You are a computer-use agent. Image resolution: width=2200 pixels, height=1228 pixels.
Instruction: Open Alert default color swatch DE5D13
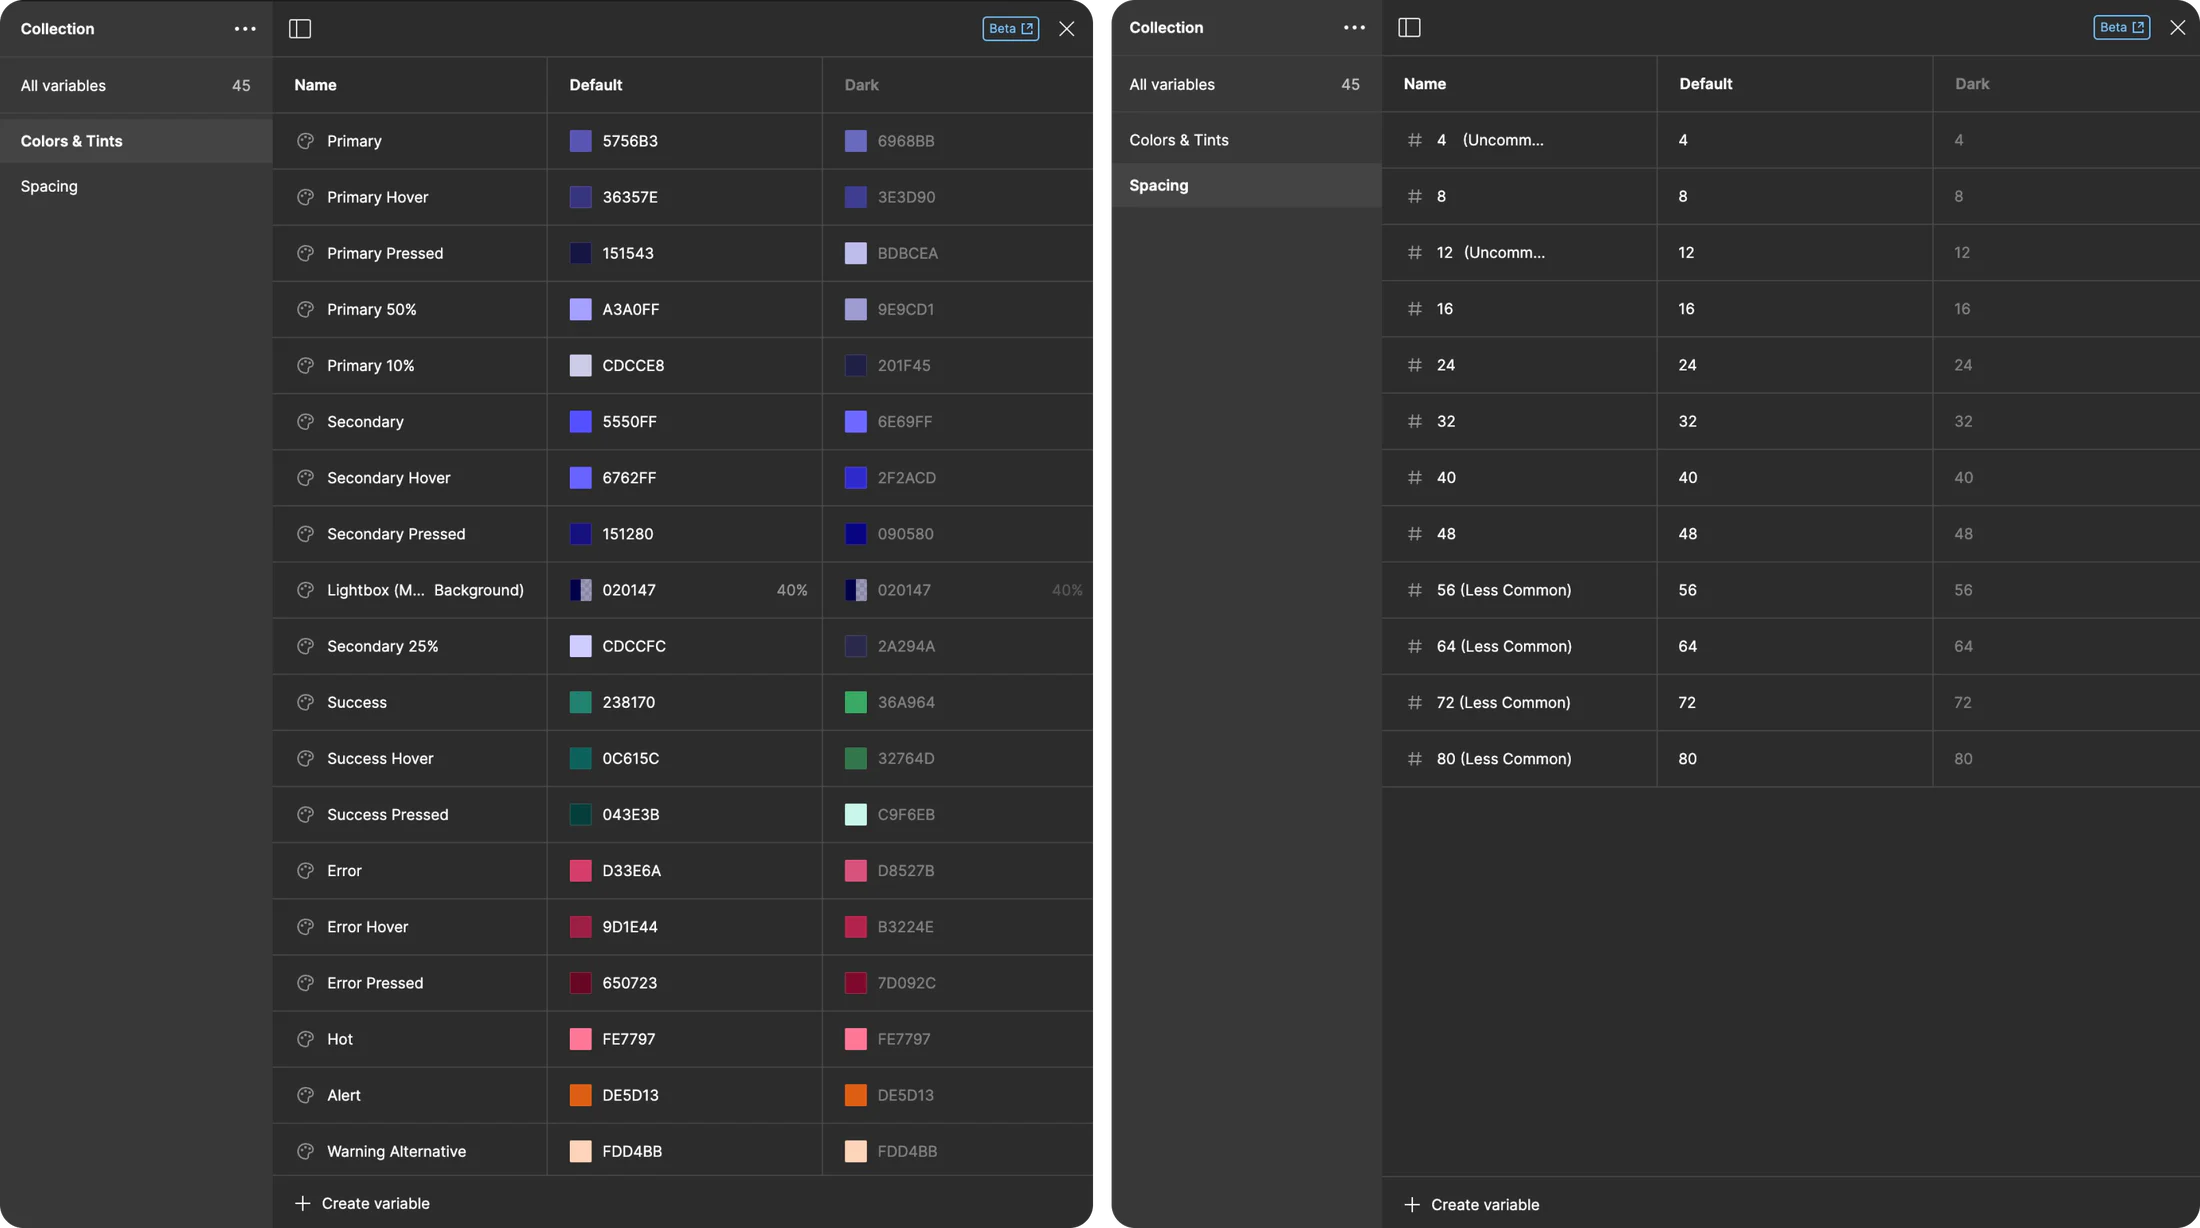(581, 1095)
